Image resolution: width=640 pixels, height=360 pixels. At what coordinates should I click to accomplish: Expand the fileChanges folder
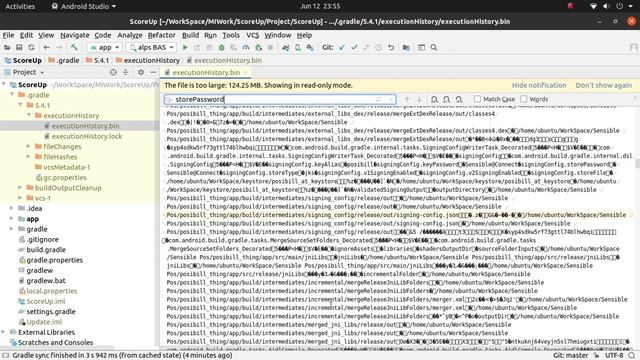click(x=29, y=146)
